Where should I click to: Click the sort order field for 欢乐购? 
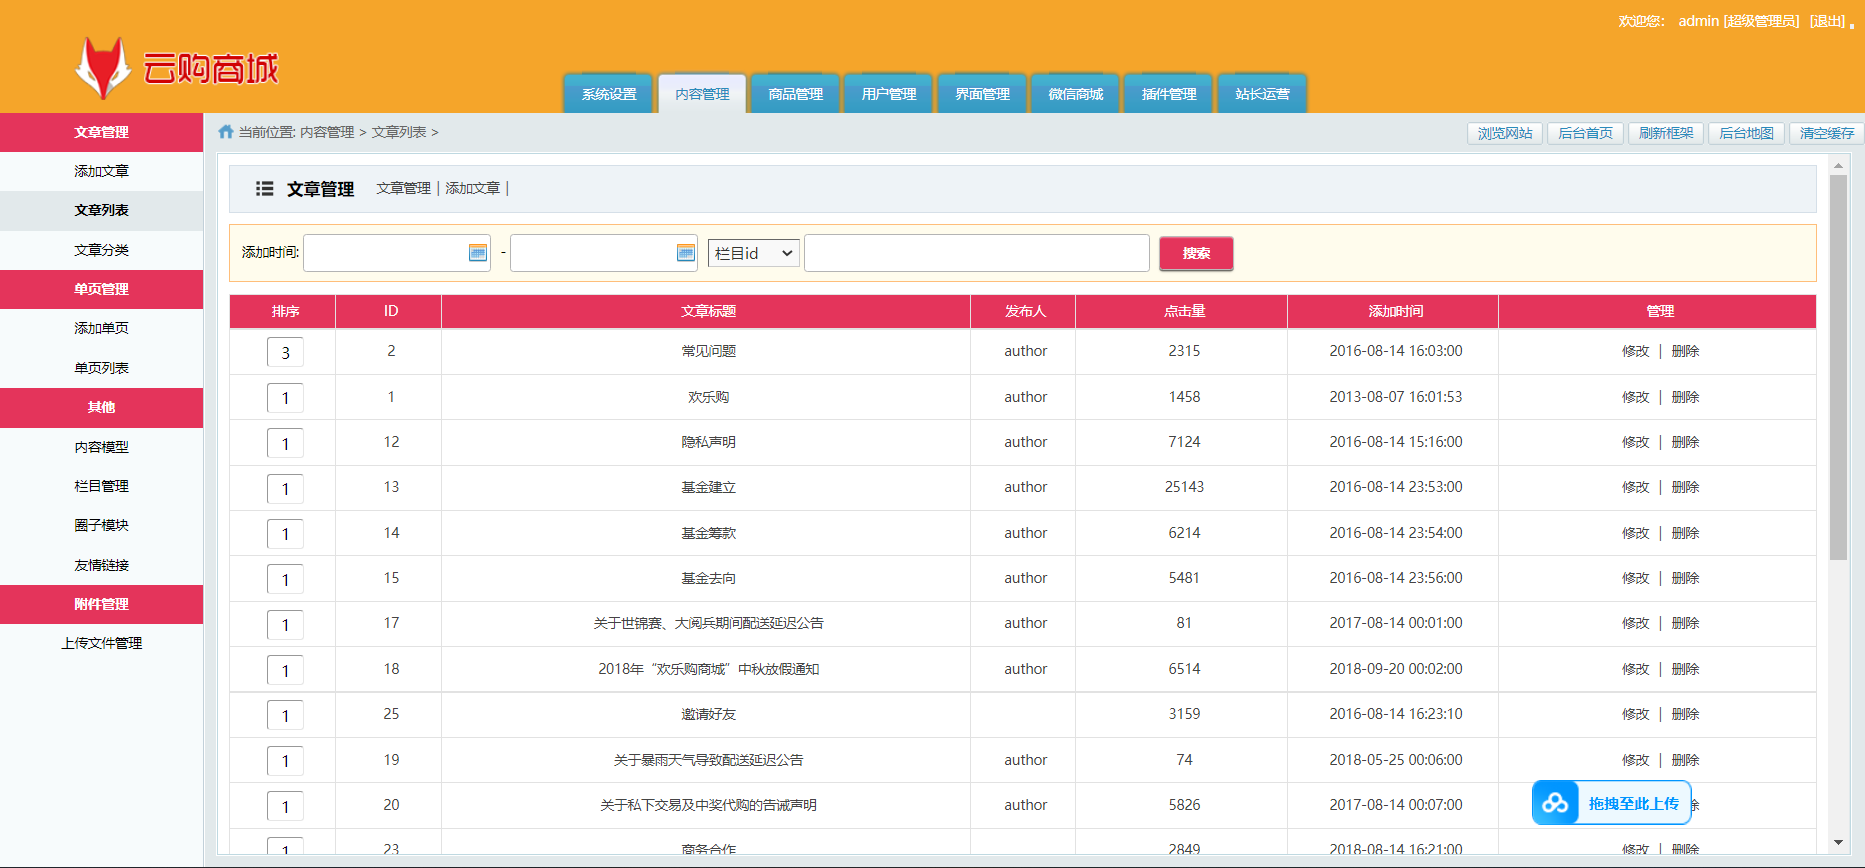[285, 398]
